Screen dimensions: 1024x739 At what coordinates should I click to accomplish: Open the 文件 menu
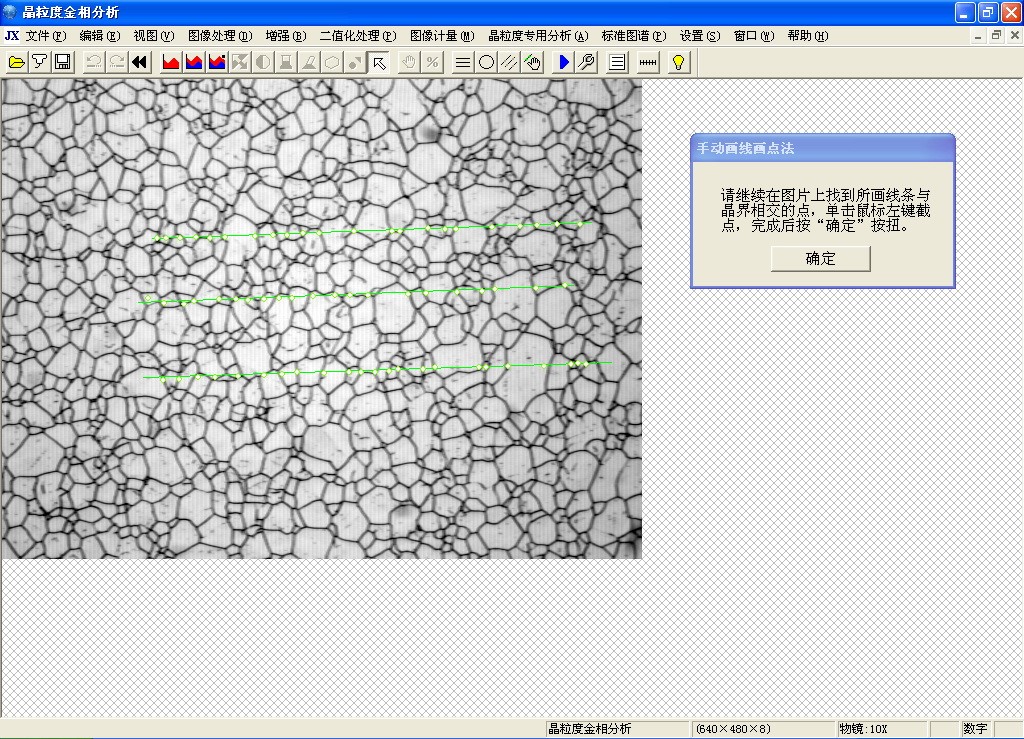[x=45, y=36]
